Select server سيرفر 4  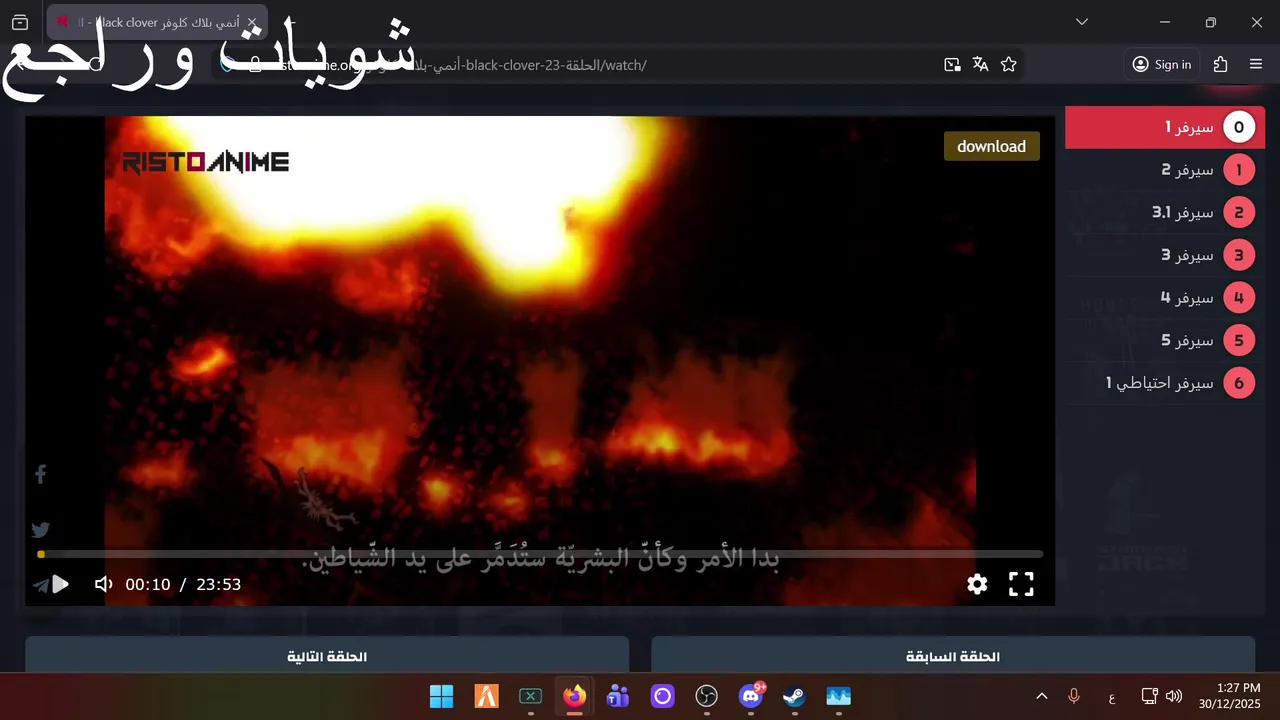coord(1165,298)
